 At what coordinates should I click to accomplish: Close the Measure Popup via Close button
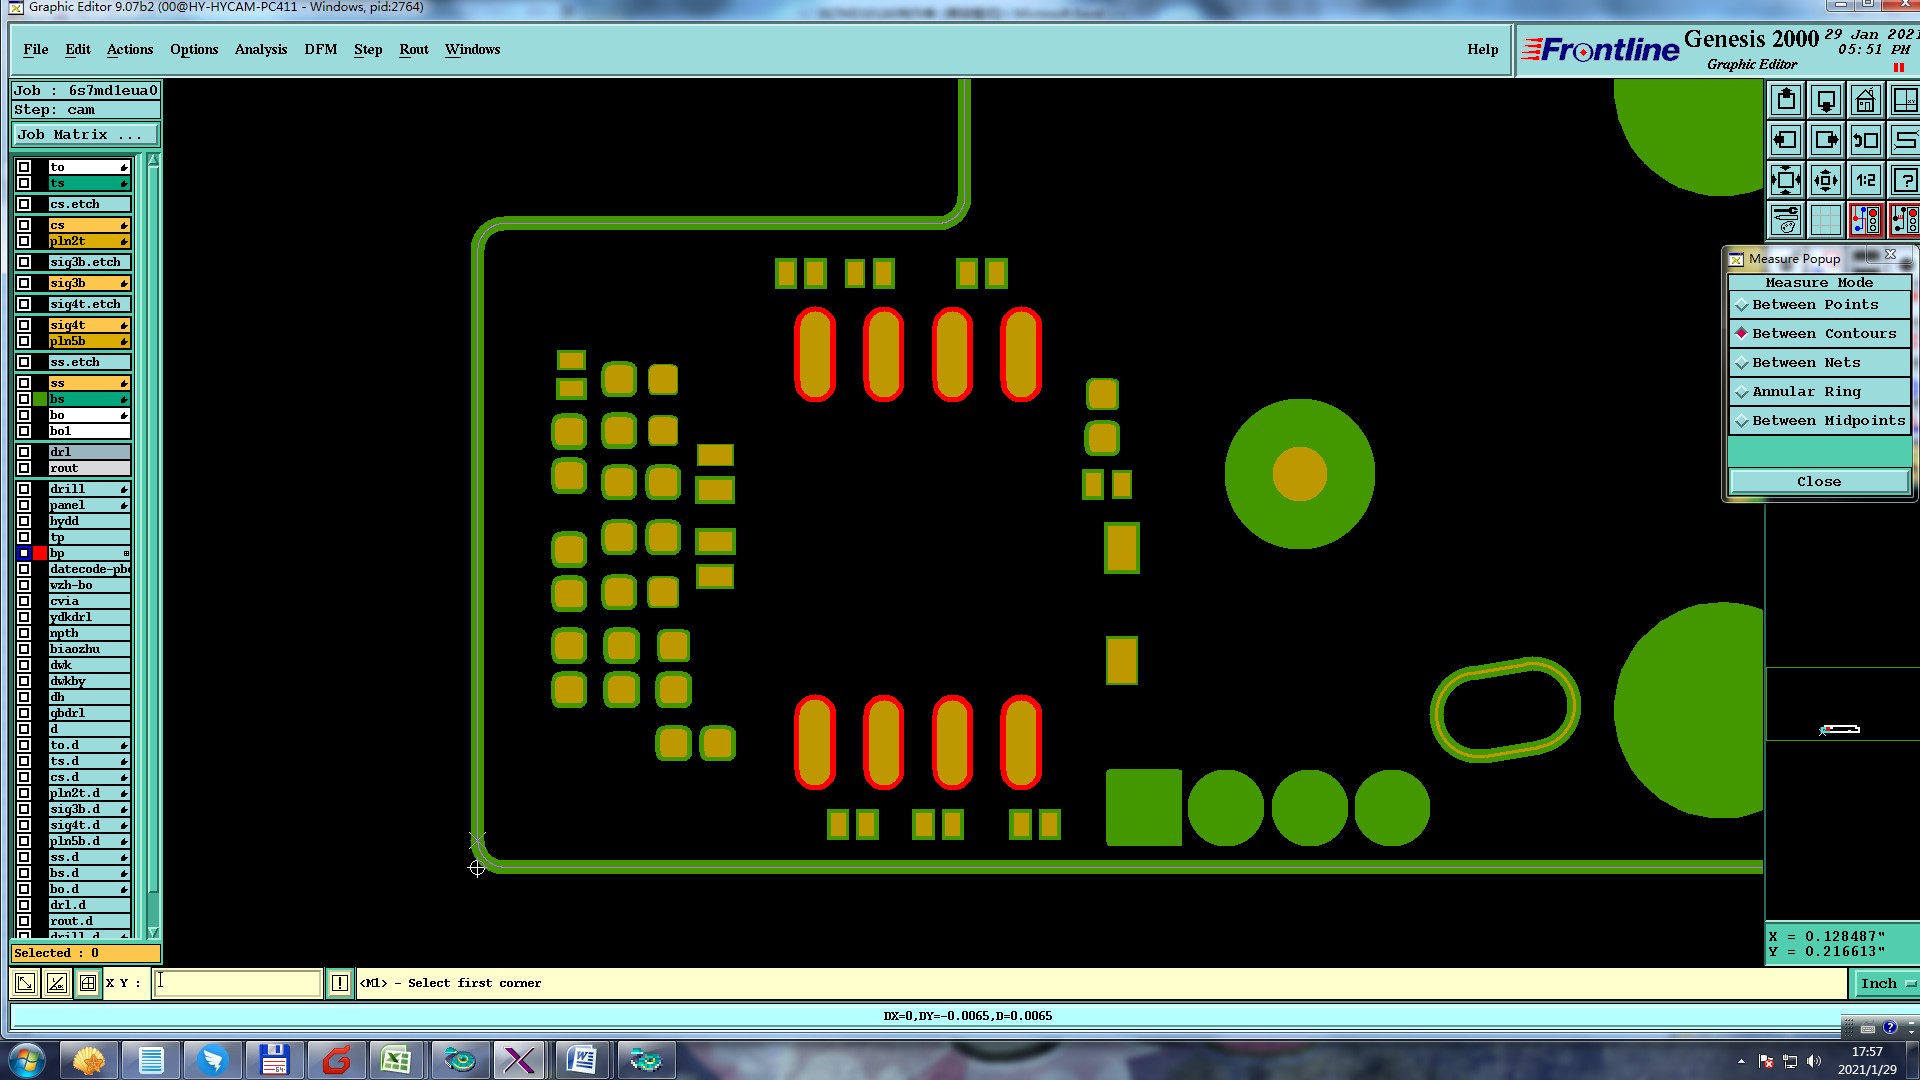coord(1818,482)
